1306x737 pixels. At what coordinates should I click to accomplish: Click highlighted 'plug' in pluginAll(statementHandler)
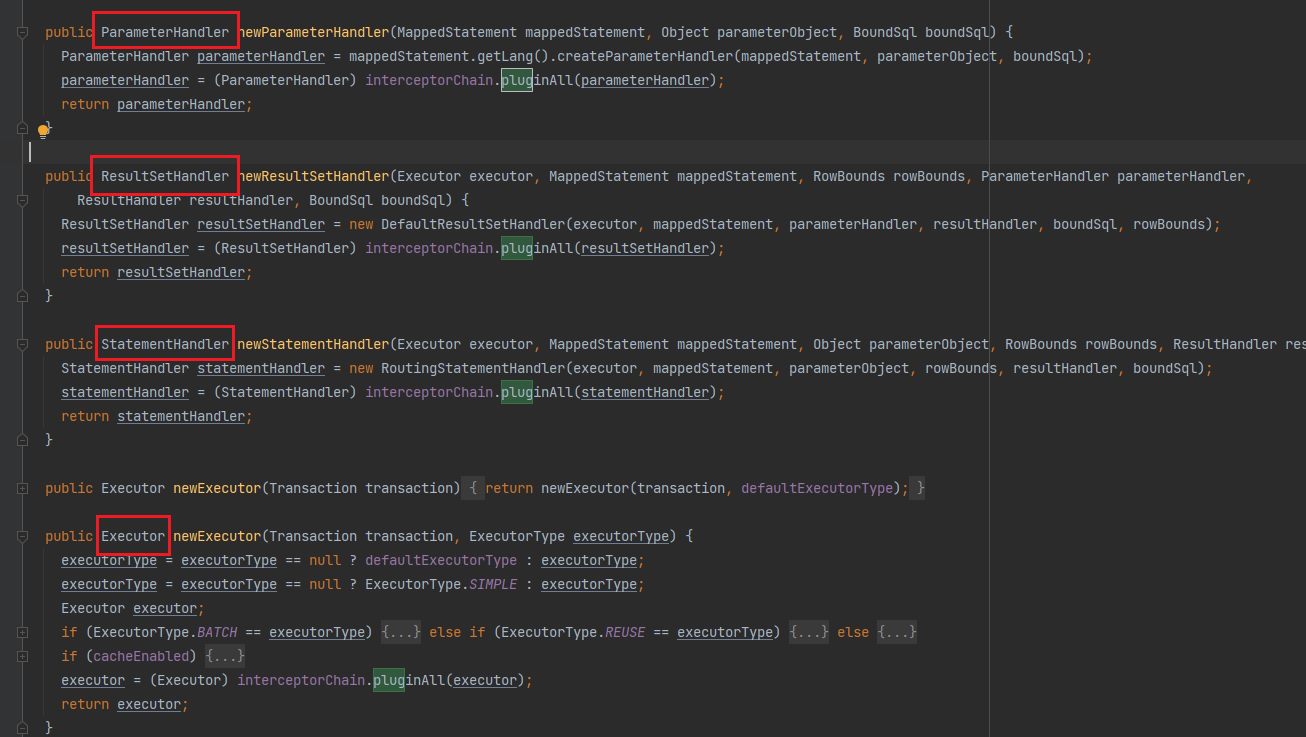tap(517, 392)
